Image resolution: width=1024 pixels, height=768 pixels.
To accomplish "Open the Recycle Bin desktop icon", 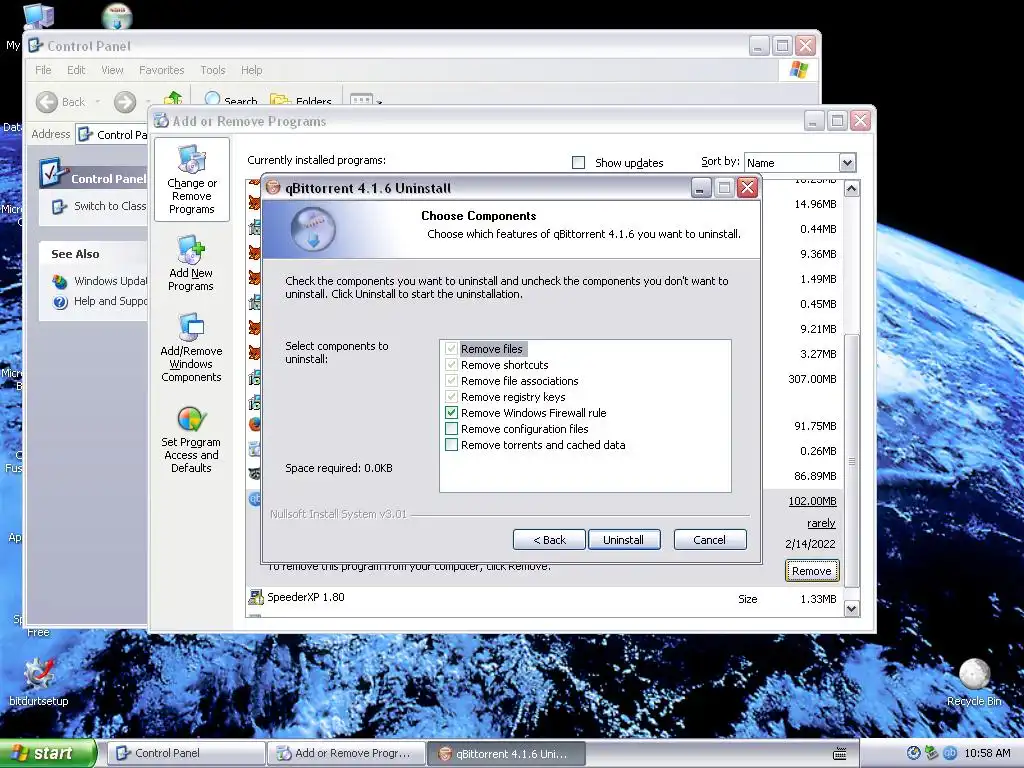I will [x=974, y=683].
